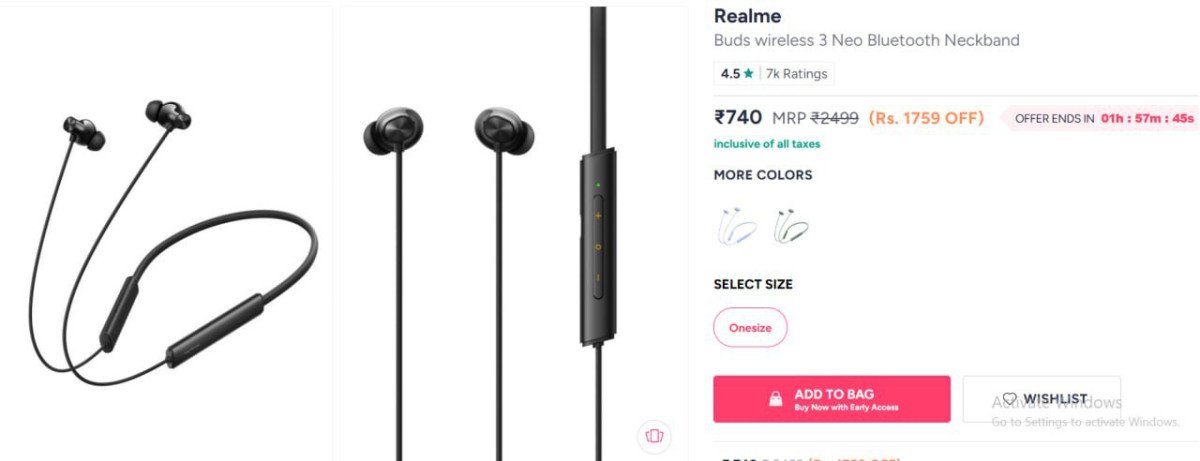Open the 7k Ratings section

[x=796, y=74]
